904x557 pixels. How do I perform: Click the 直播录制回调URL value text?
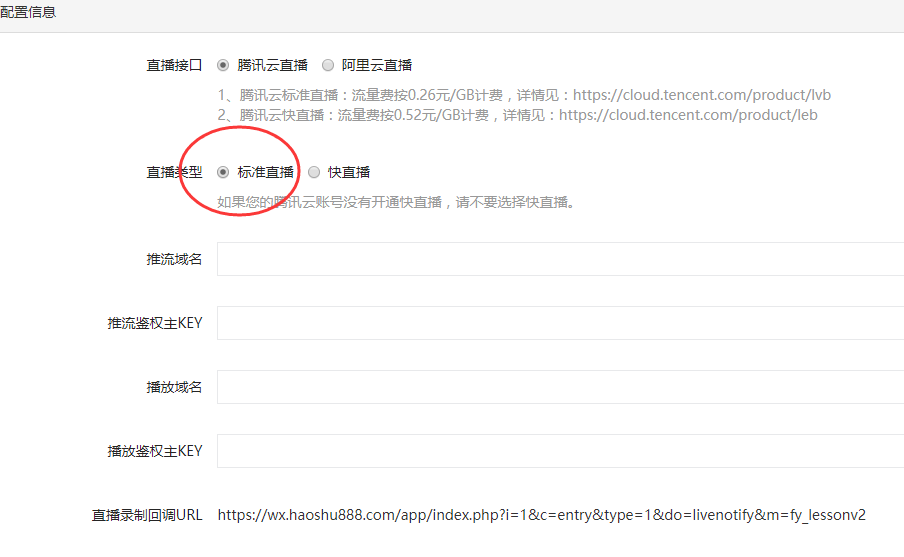541,515
